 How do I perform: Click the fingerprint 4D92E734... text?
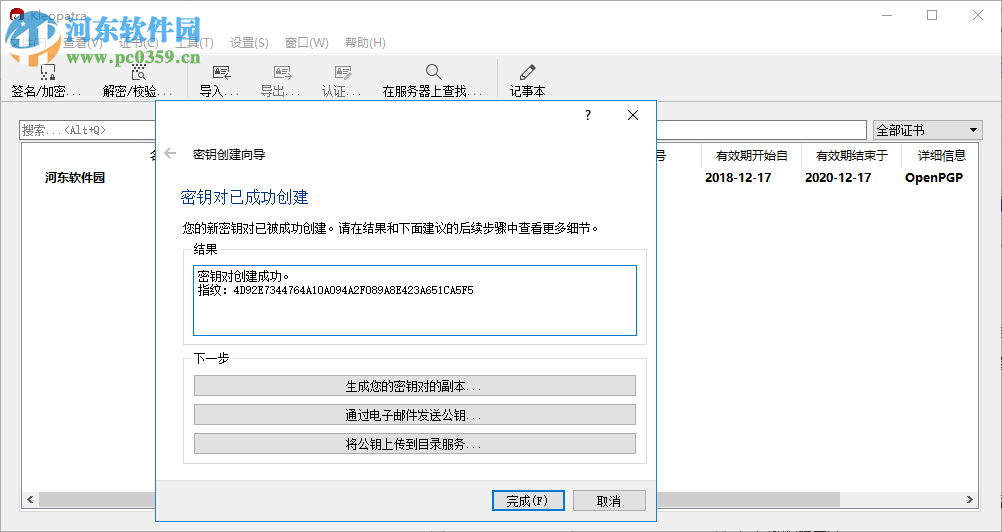353,290
